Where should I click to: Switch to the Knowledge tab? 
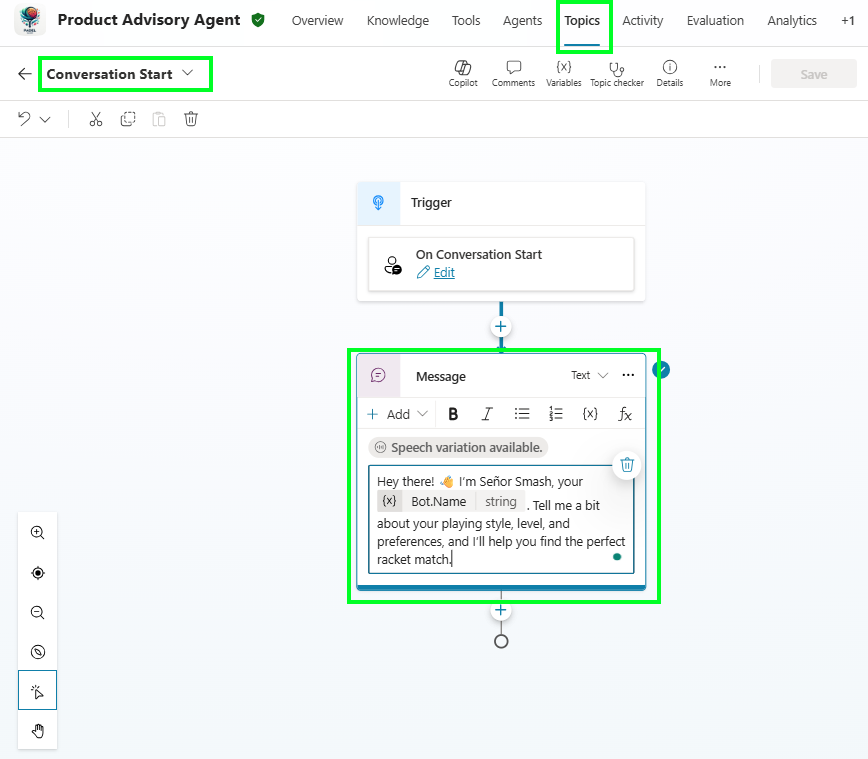[397, 20]
